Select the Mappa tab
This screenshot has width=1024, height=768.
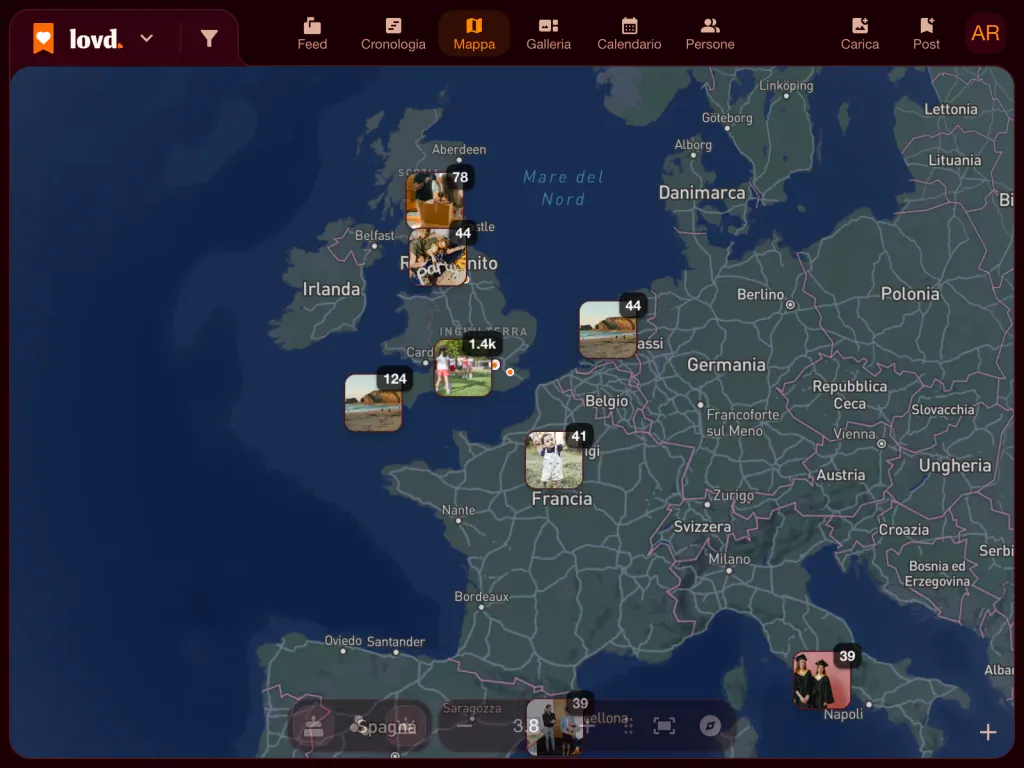pos(474,34)
